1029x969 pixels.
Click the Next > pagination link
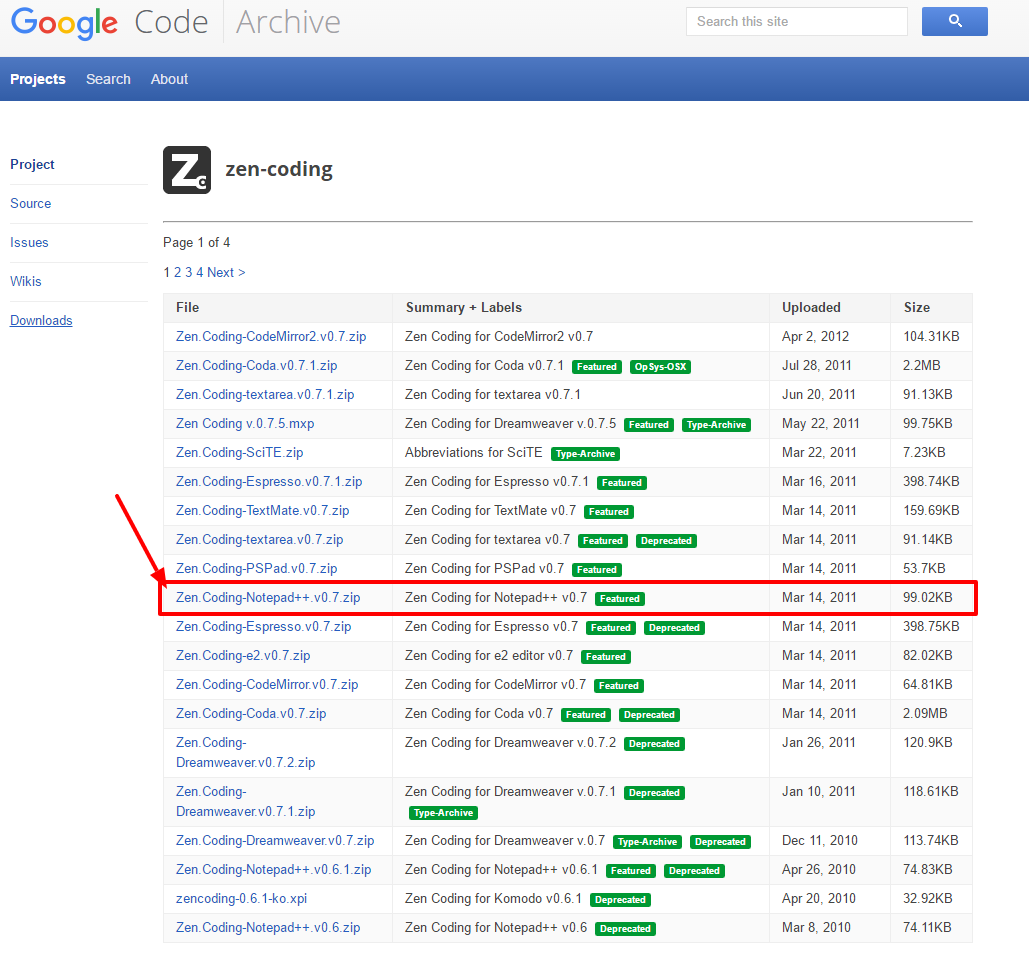[226, 272]
